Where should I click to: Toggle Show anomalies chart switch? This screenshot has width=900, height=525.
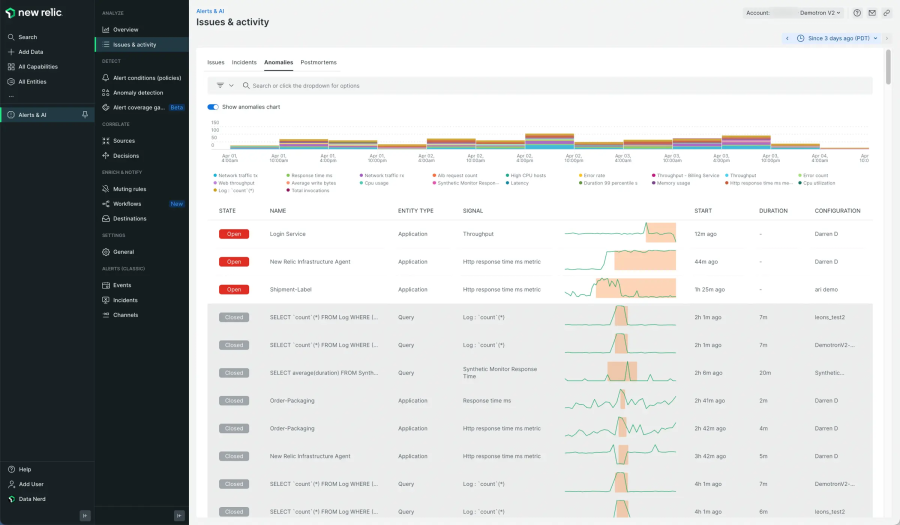pyautogui.click(x=213, y=107)
